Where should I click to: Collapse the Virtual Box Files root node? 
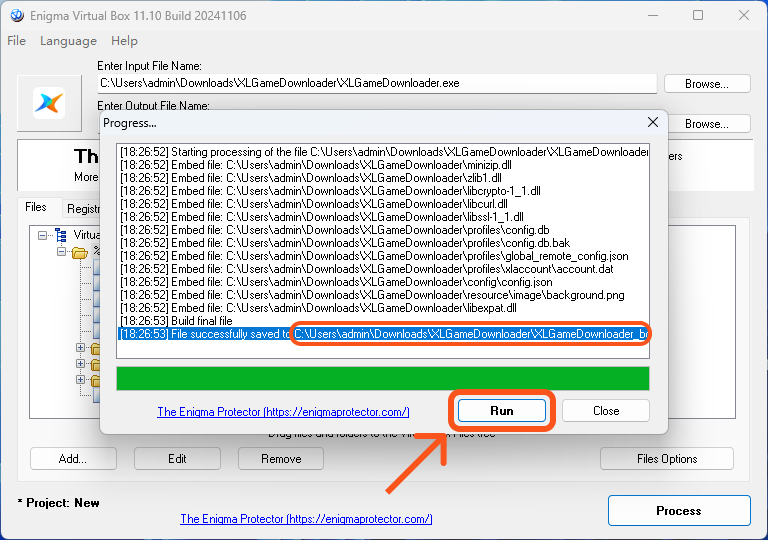pyautogui.click(x=43, y=236)
